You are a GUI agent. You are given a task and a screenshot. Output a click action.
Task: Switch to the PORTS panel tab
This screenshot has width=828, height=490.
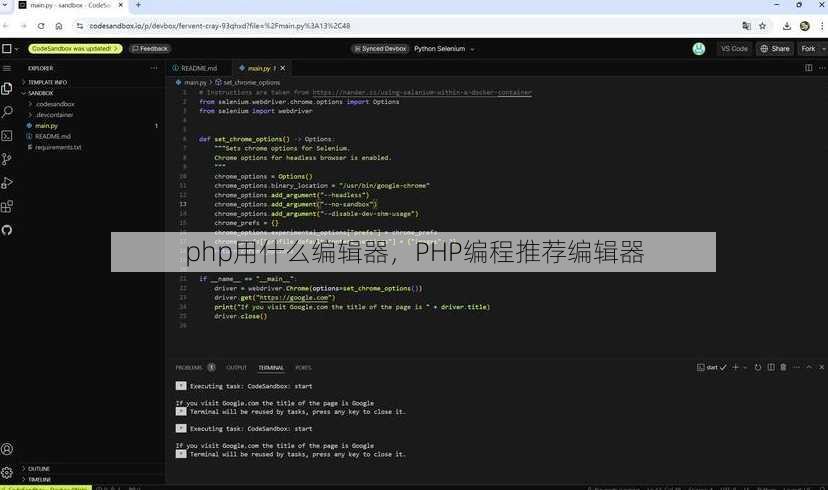(x=303, y=368)
